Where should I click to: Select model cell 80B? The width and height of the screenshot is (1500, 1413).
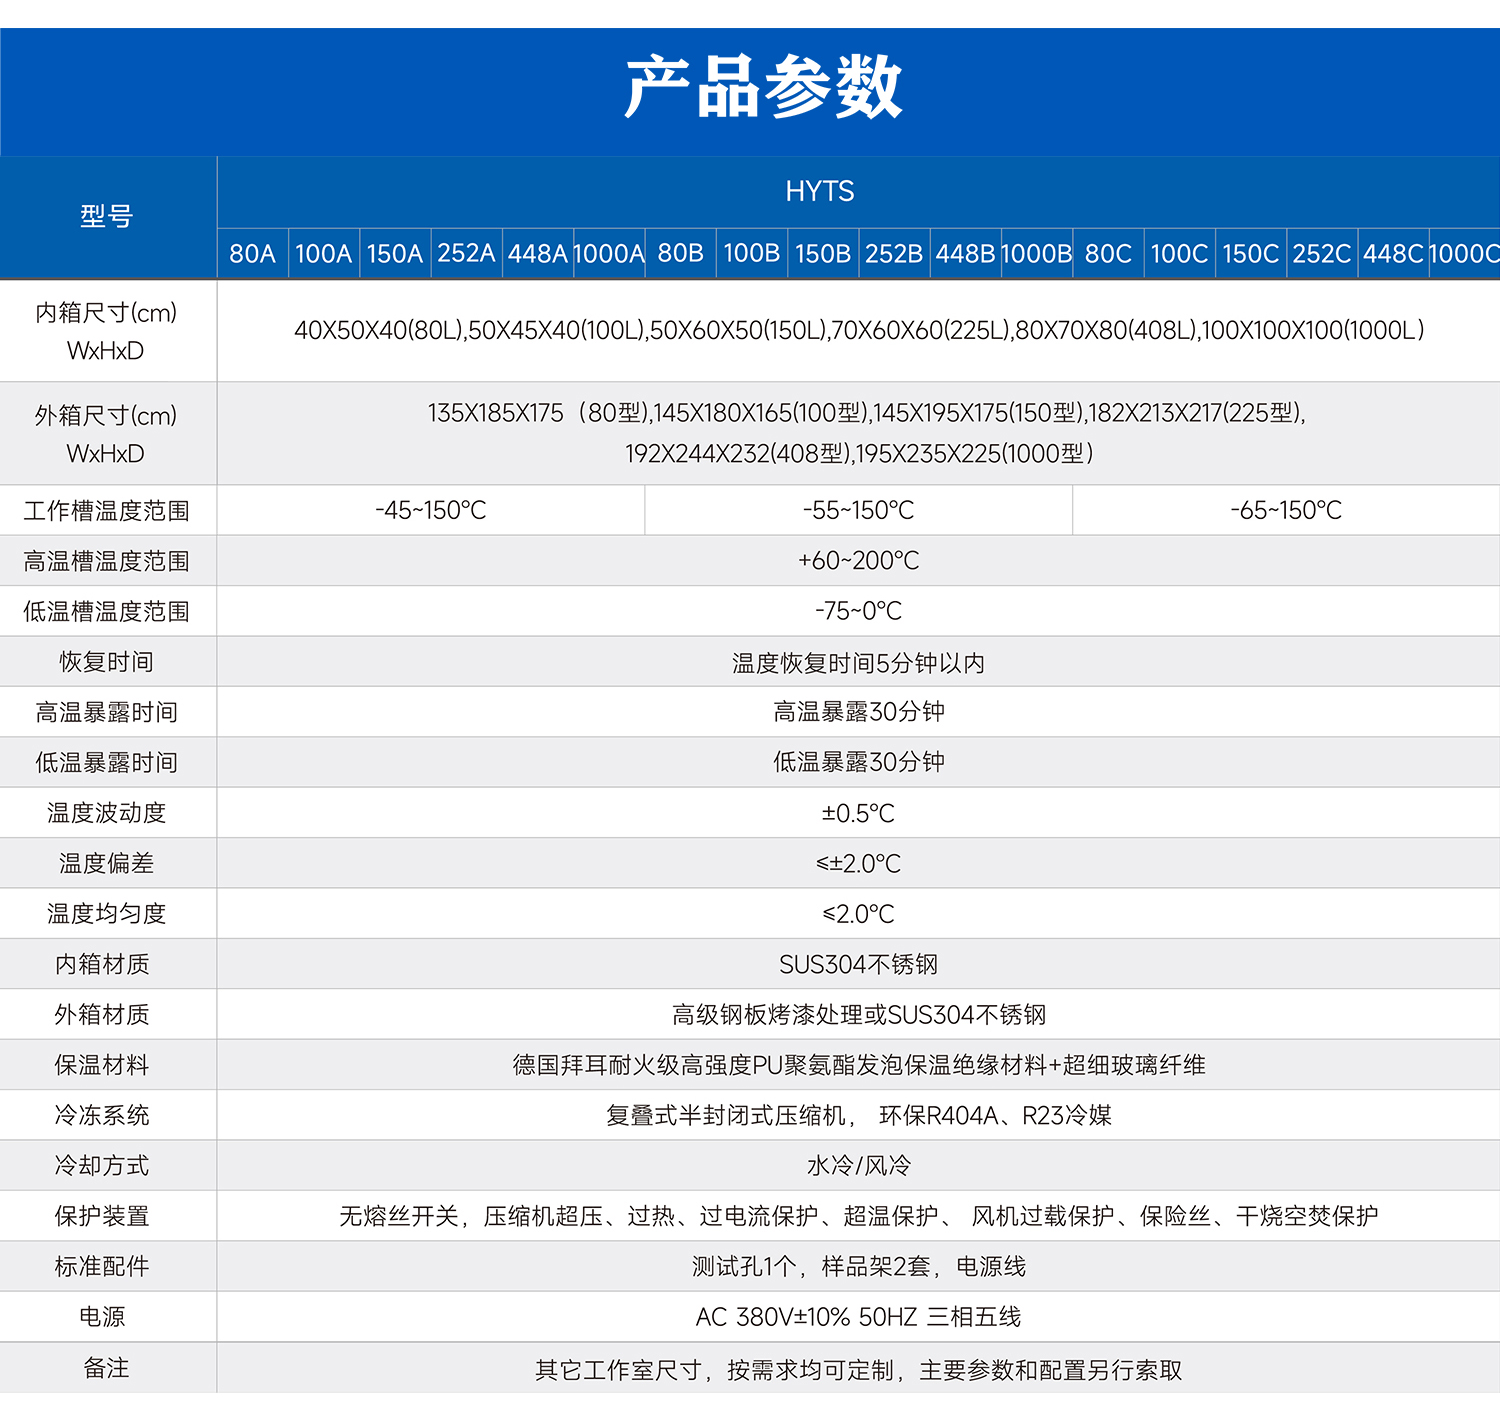[680, 253]
